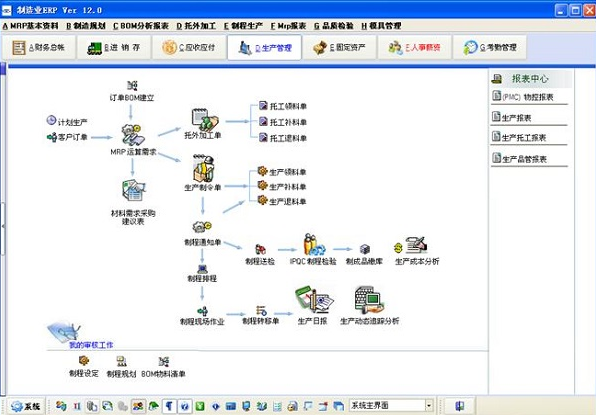Click the 系统 button in bottom bar
Image resolution: width=596 pixels, height=415 pixels.
tap(27, 406)
